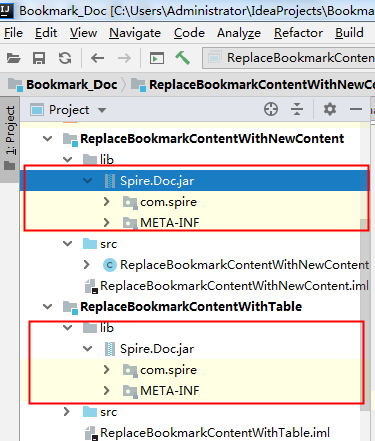Select the highlighted Spire.Doc.jar row
The height and width of the screenshot is (441, 375).
click(195, 181)
